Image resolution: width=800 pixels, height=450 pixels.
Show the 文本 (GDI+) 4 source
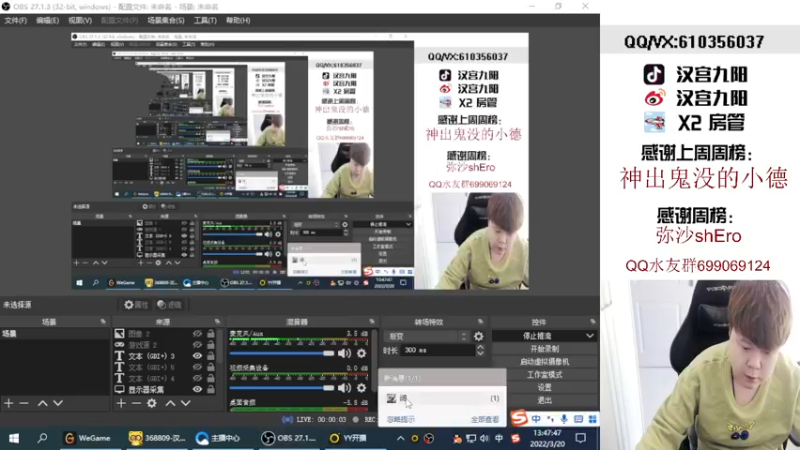[197, 379]
